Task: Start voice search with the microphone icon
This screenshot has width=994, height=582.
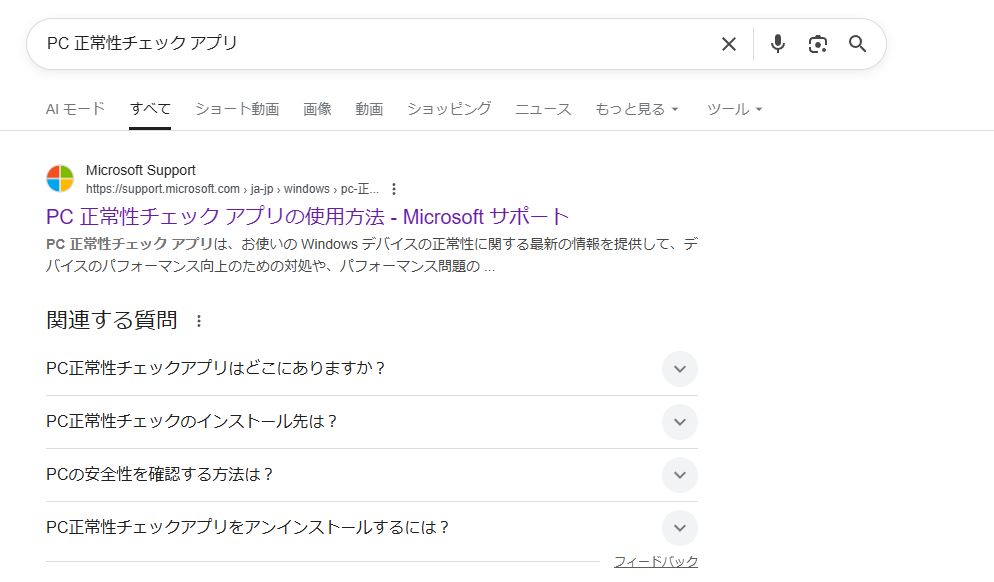Action: pos(778,44)
